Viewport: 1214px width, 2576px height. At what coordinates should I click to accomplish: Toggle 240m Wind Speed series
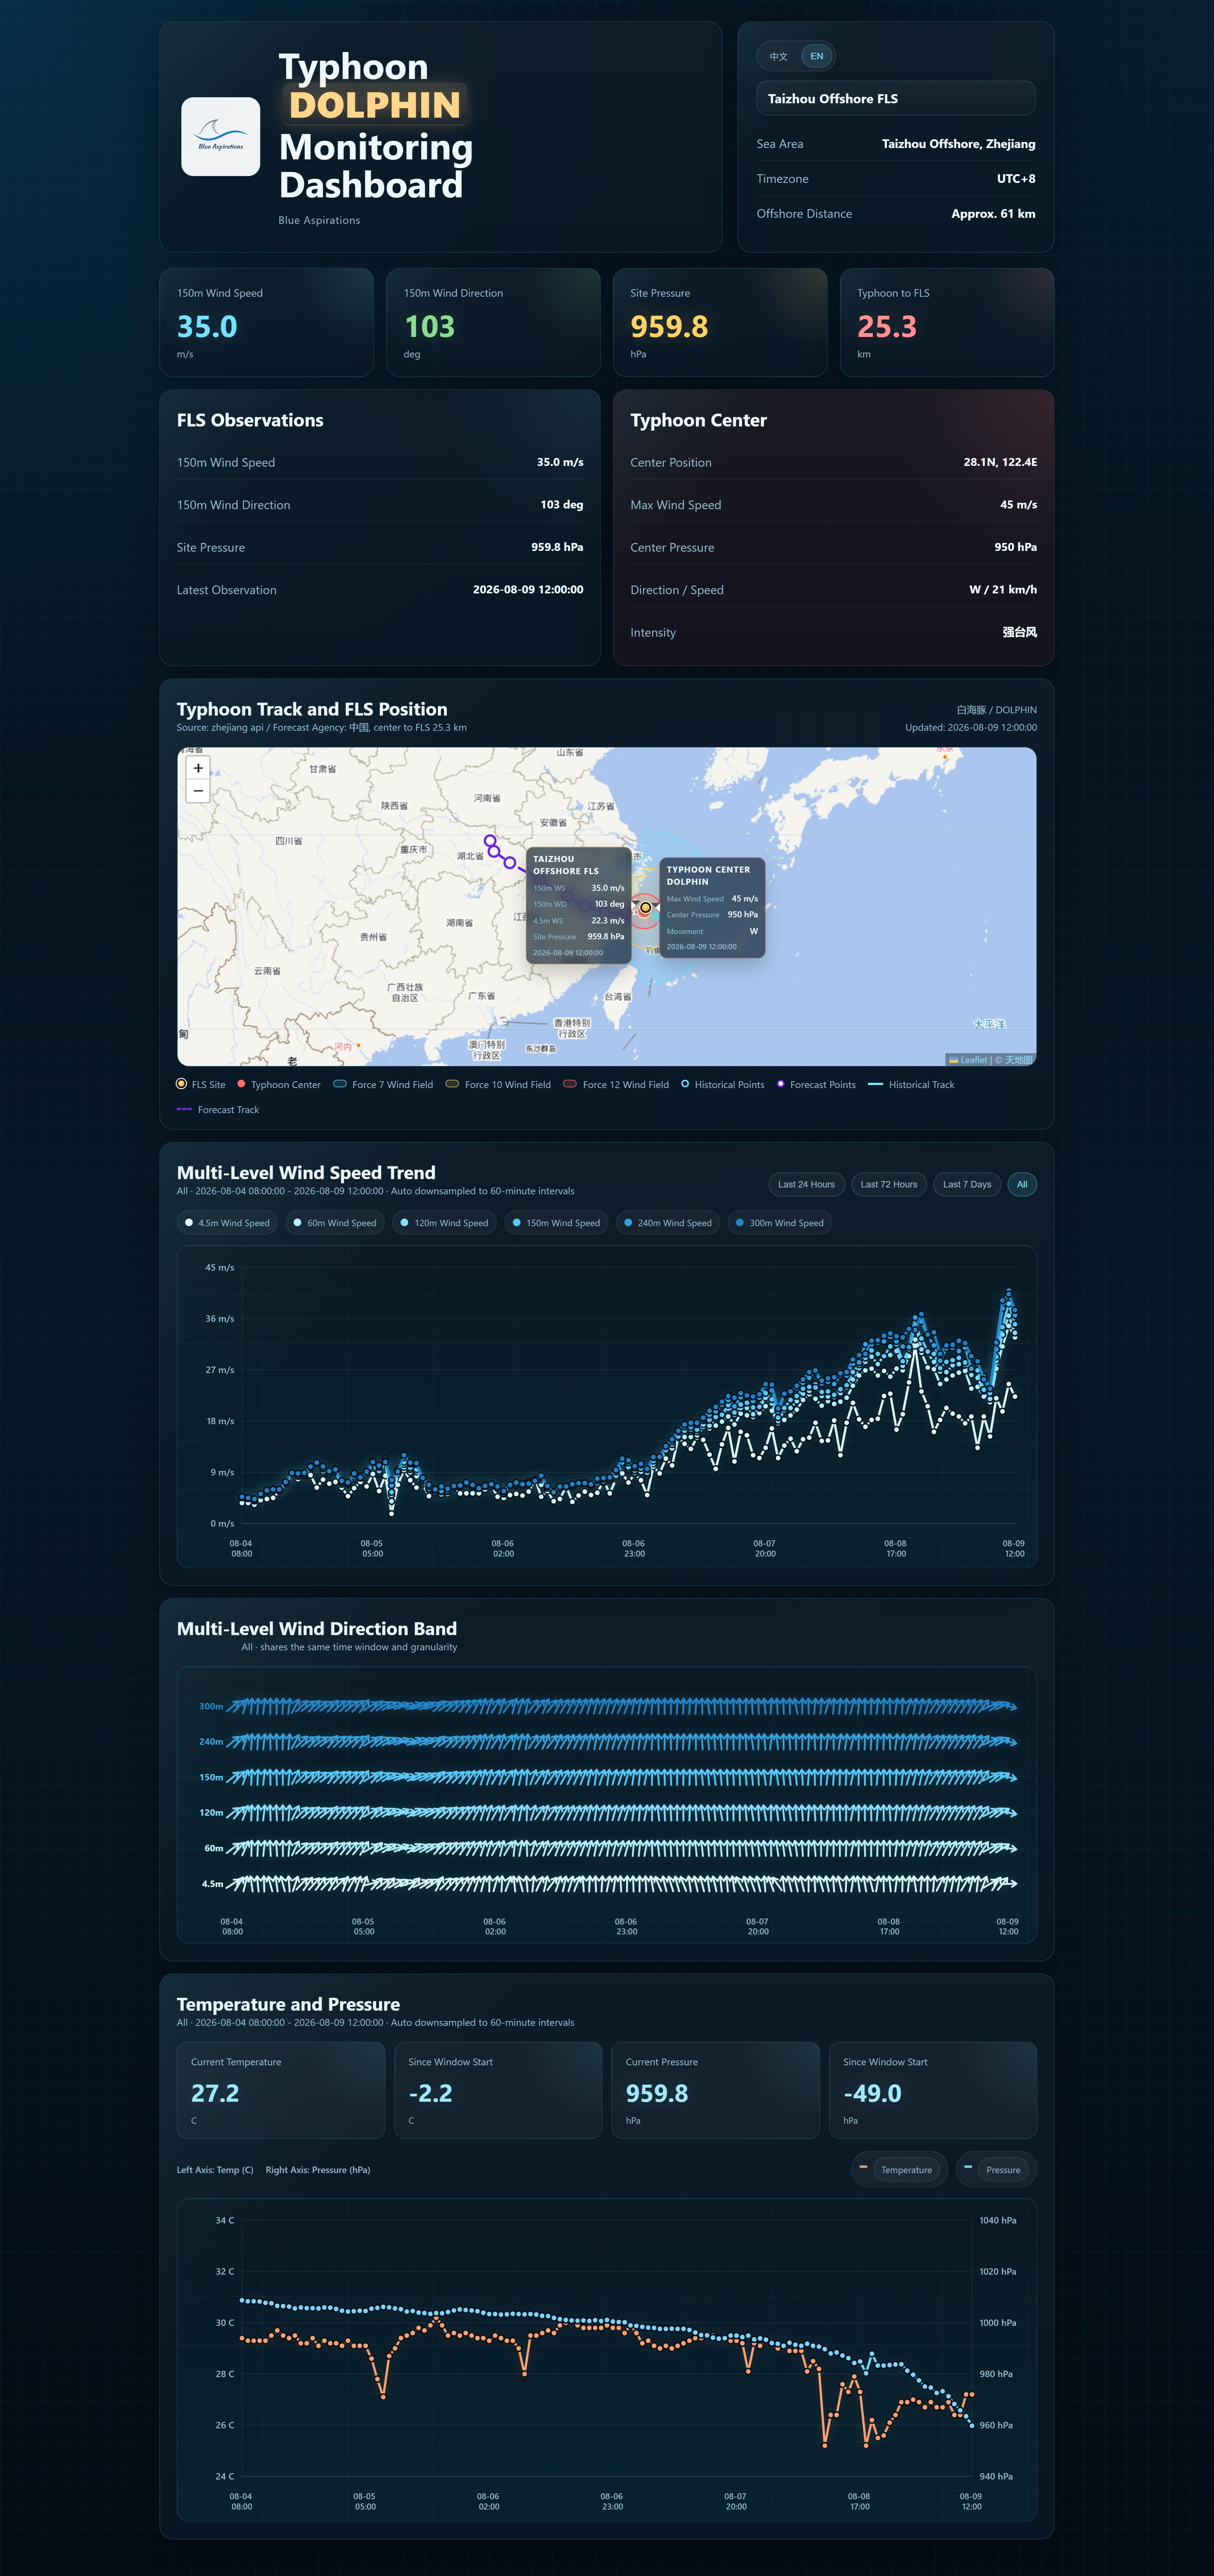[668, 1223]
